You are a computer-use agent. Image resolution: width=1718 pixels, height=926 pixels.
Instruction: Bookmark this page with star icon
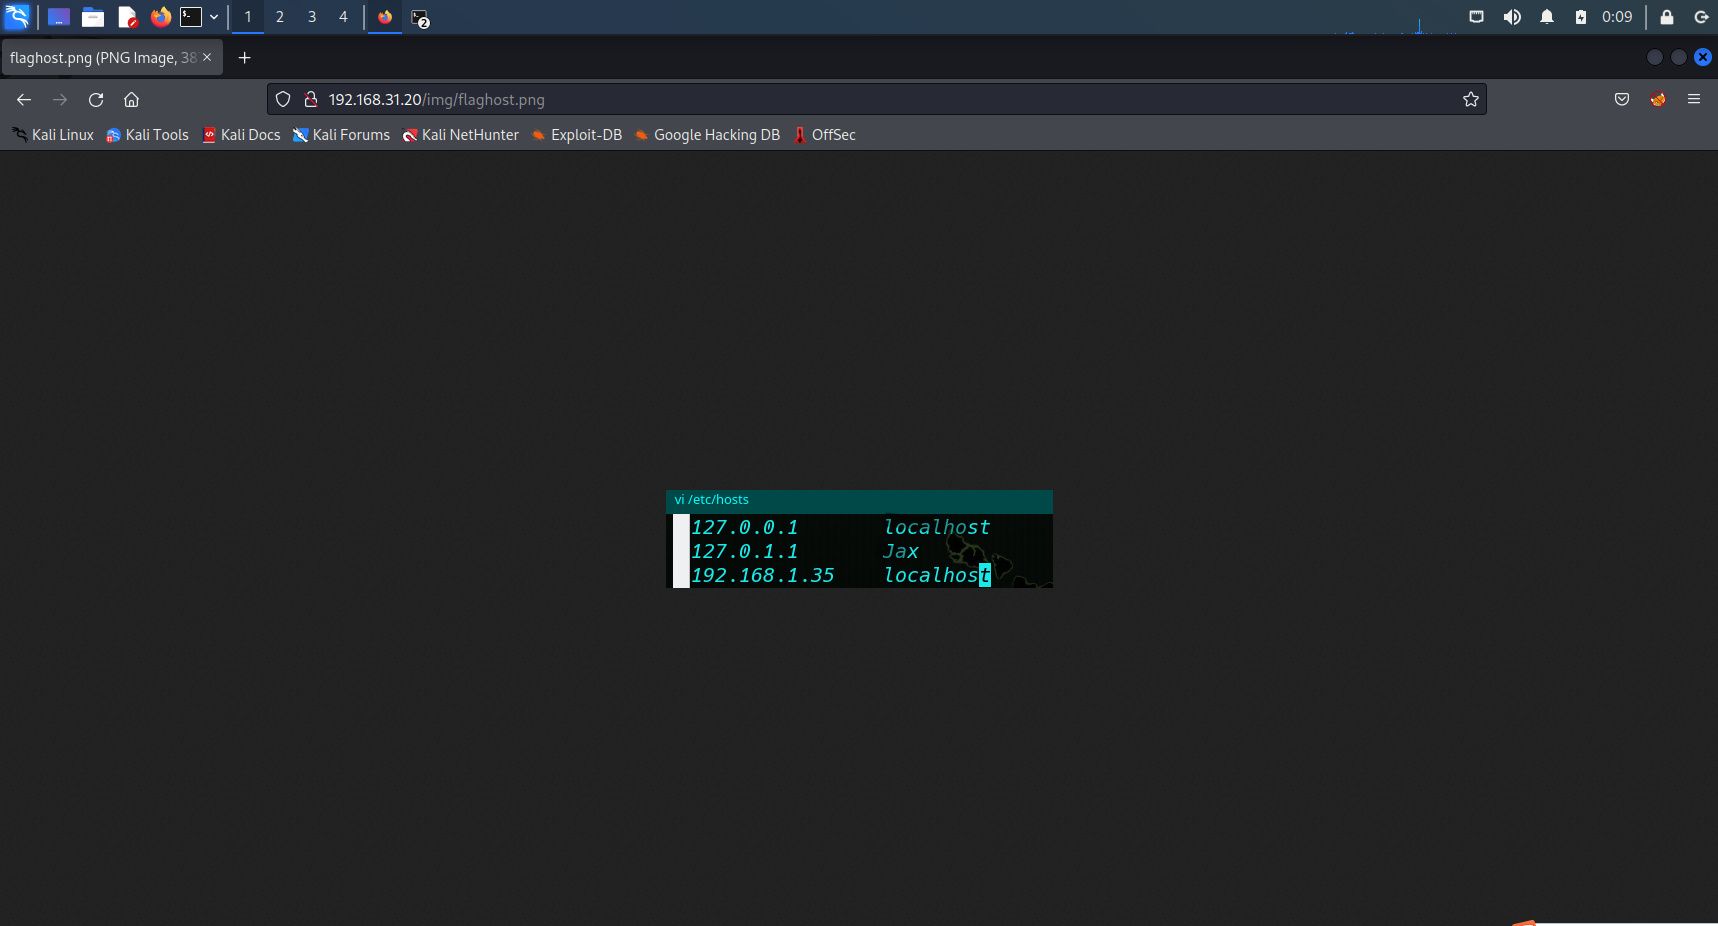pos(1471,100)
